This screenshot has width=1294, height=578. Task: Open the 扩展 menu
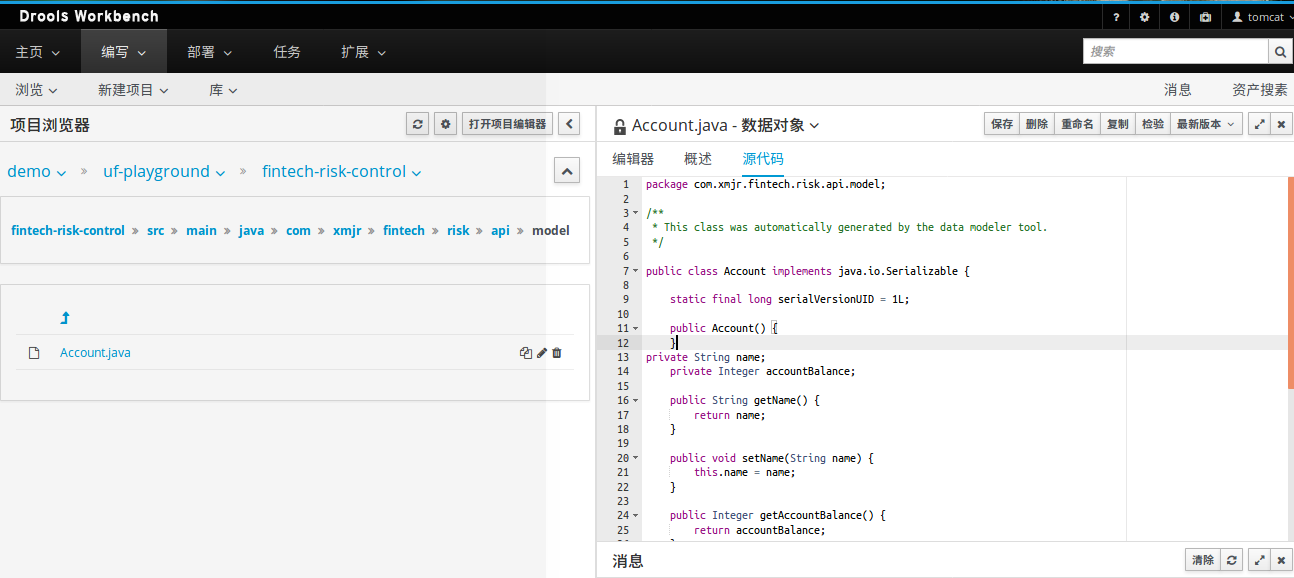[x=363, y=52]
